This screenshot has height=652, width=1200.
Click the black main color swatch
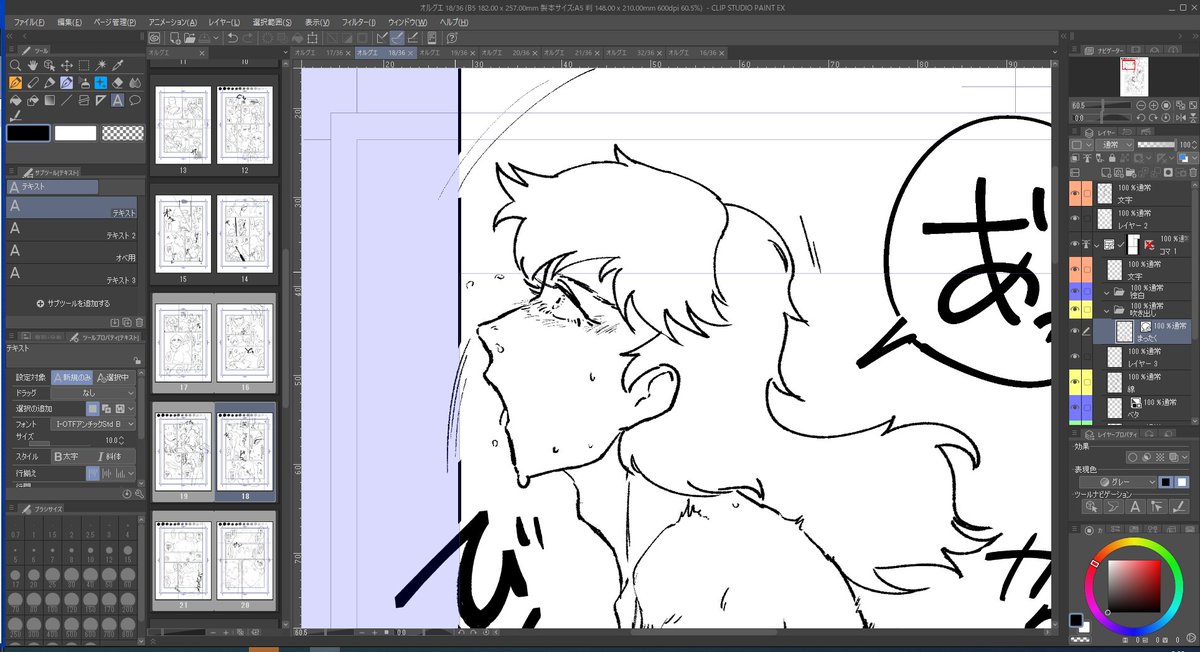(28, 132)
